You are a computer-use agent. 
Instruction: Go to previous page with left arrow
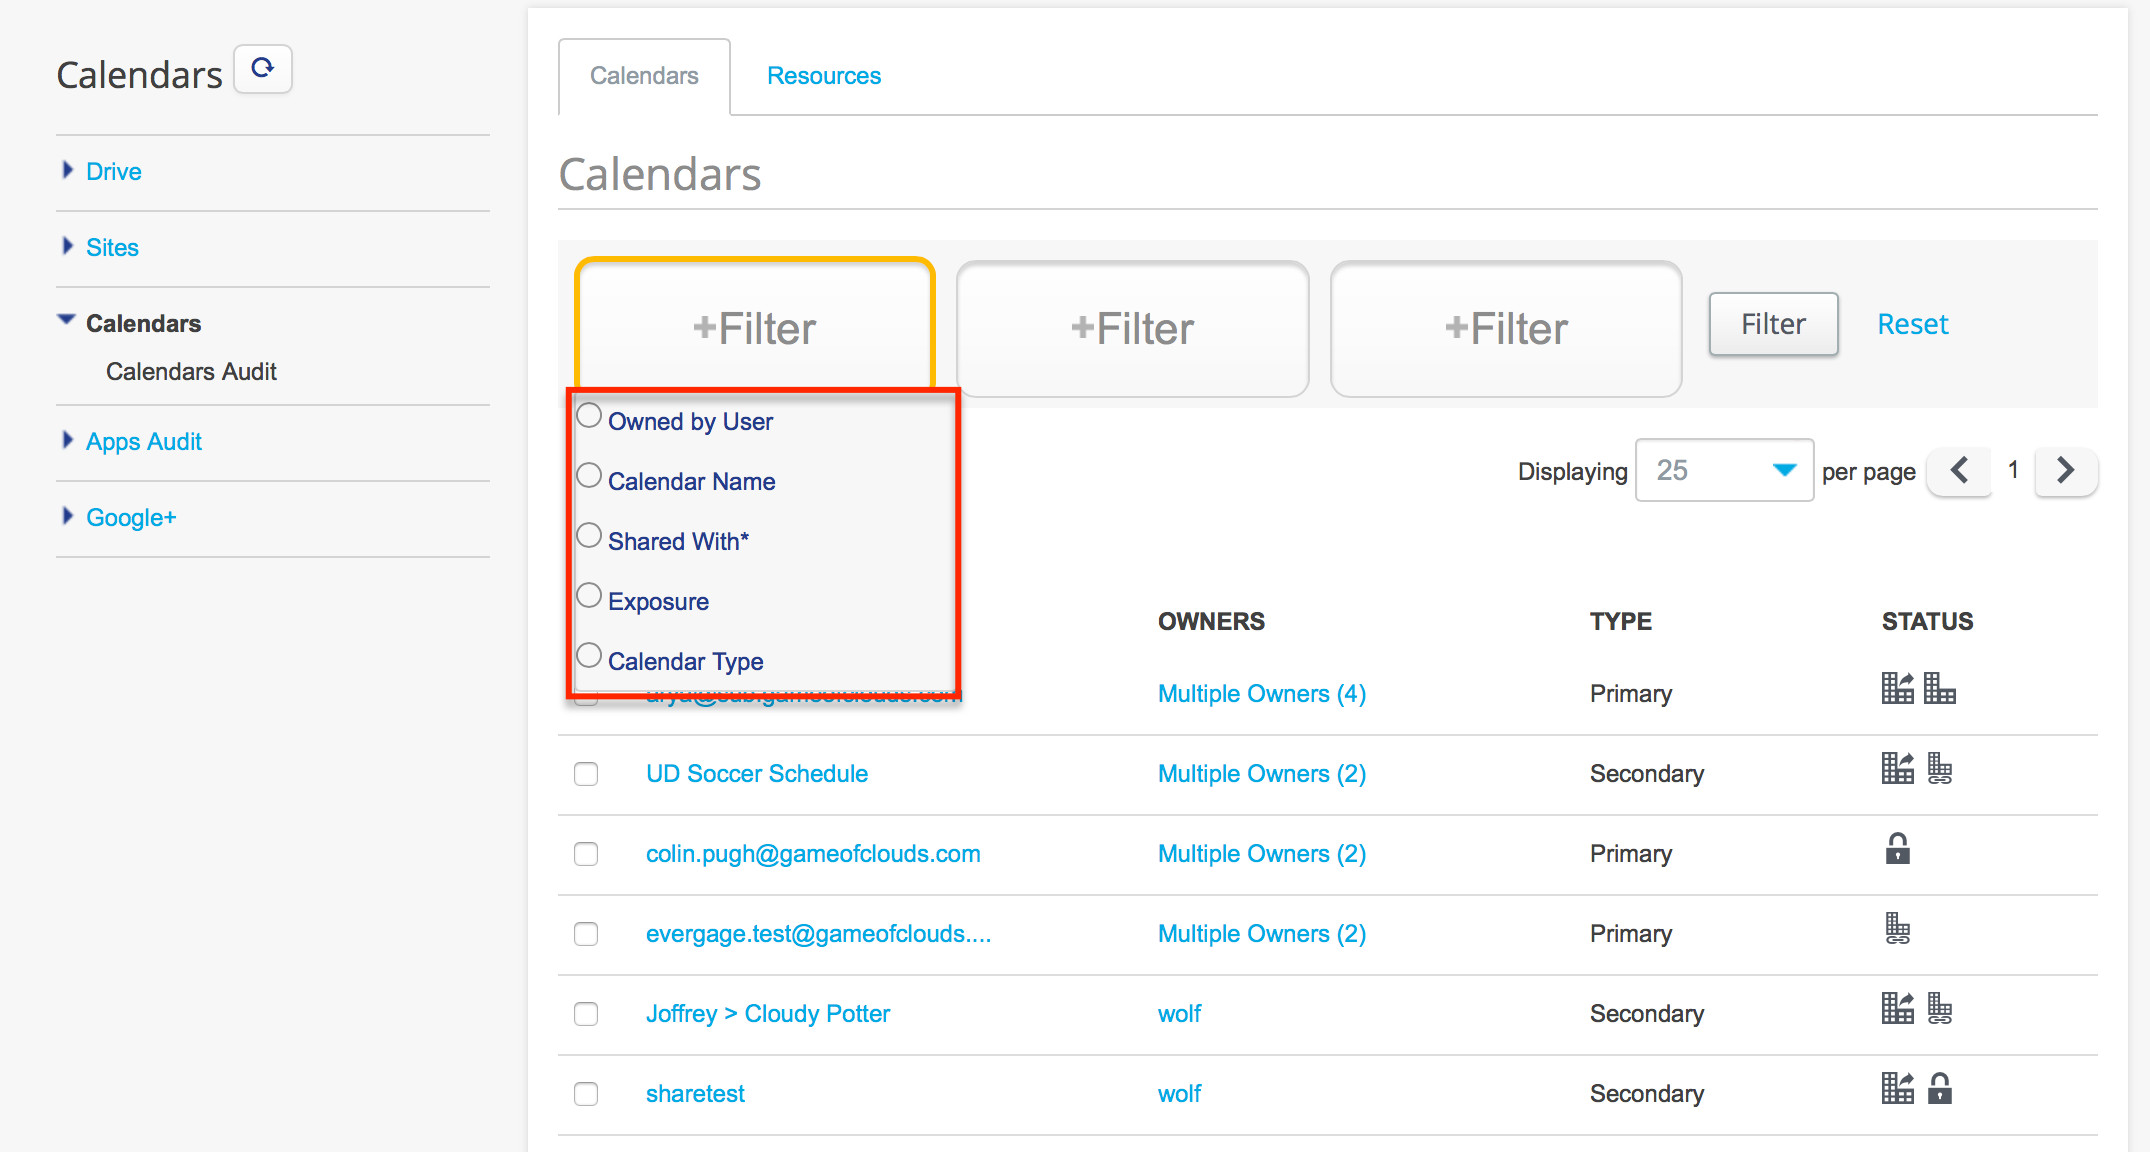(1959, 470)
